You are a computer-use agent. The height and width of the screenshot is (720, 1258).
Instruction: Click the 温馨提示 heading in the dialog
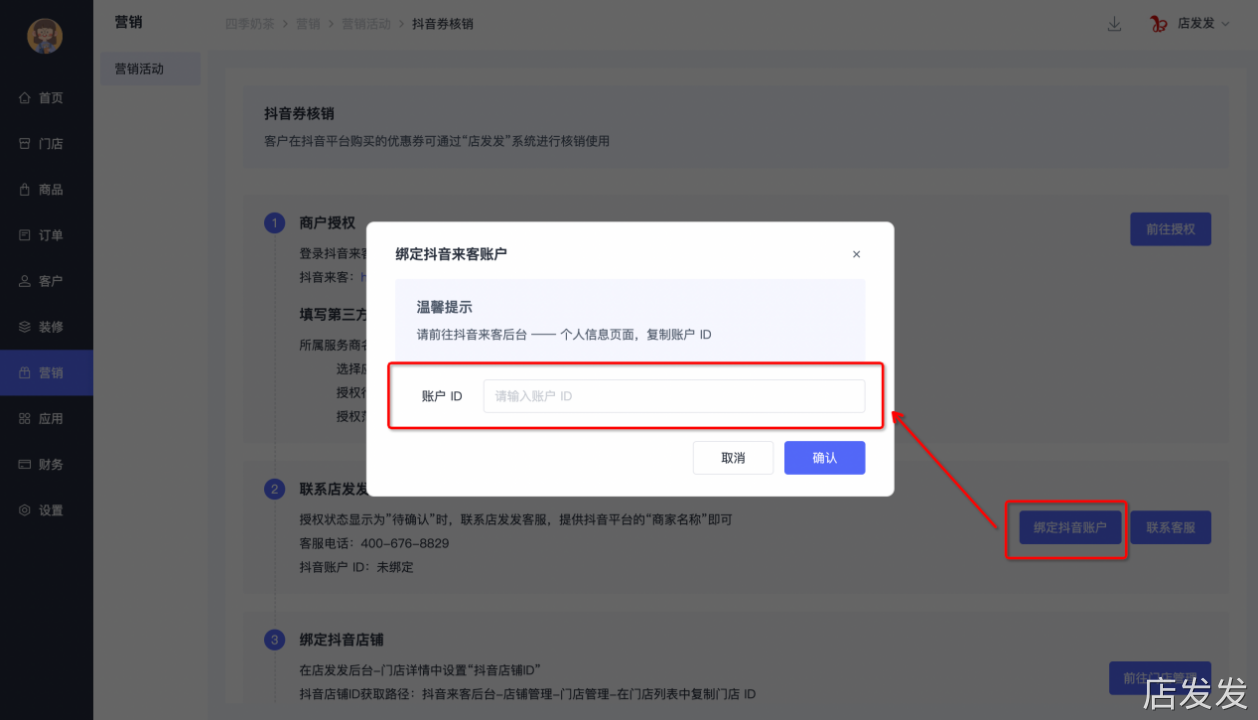point(444,307)
